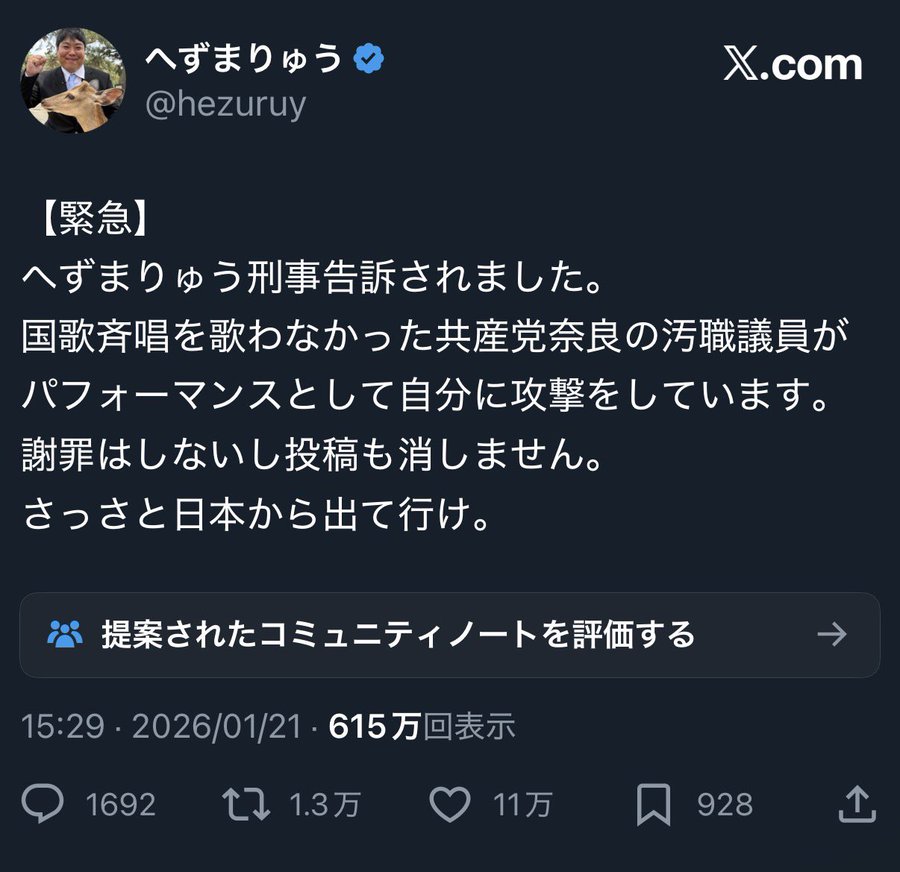Click 提案されたコミュニティノートを評価する
This screenshot has width=900, height=872.
[x=398, y=634]
